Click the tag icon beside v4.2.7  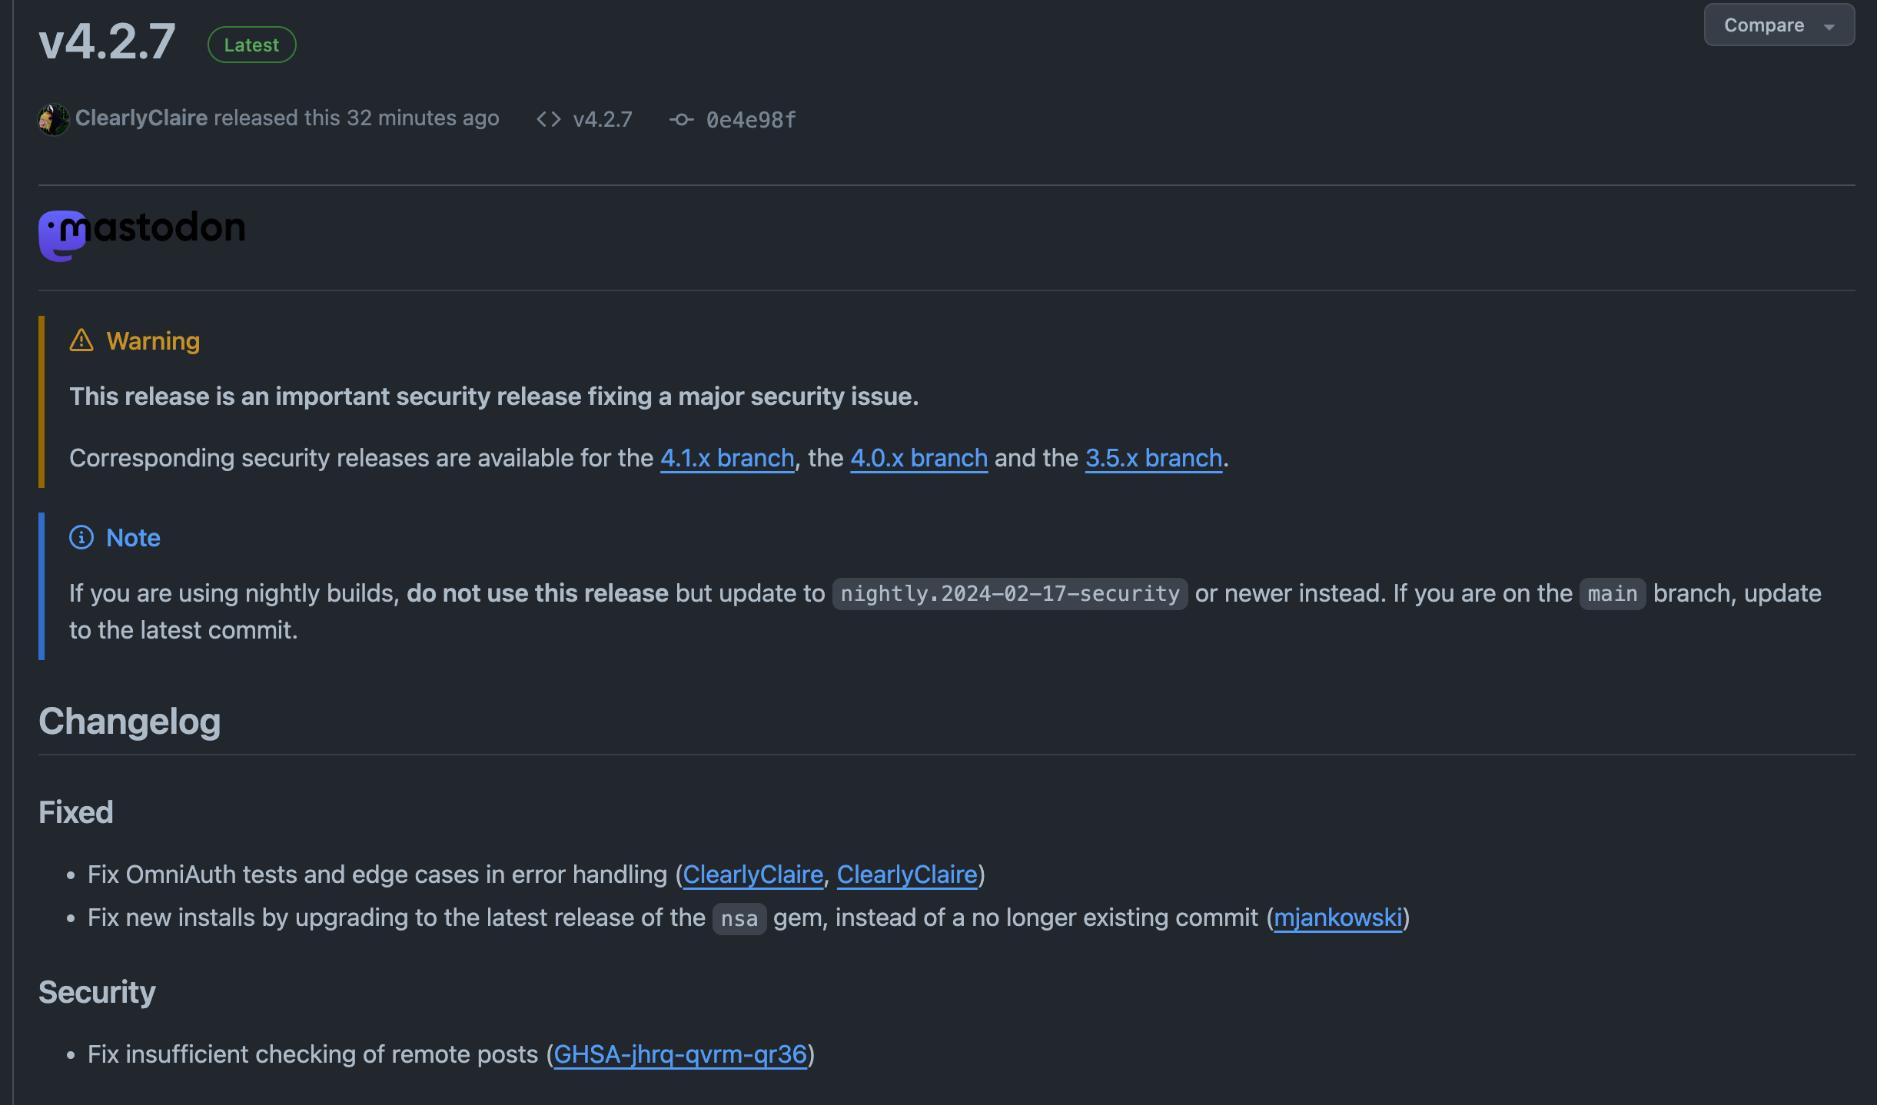pos(548,119)
